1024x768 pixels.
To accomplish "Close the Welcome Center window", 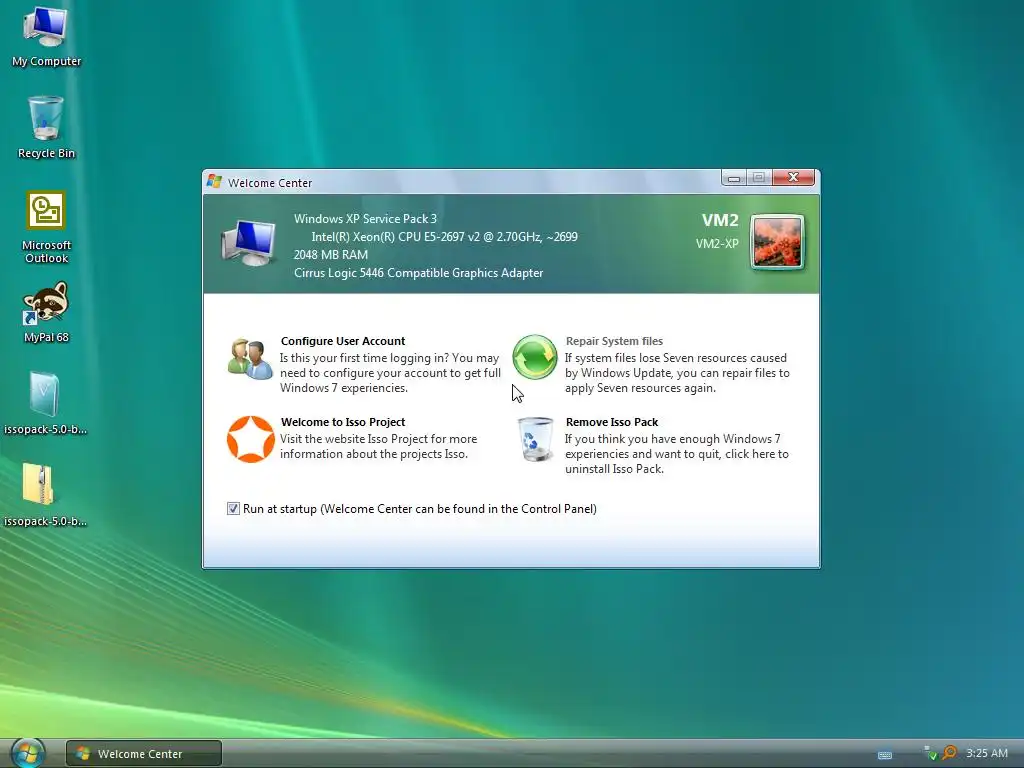I will tap(793, 178).
